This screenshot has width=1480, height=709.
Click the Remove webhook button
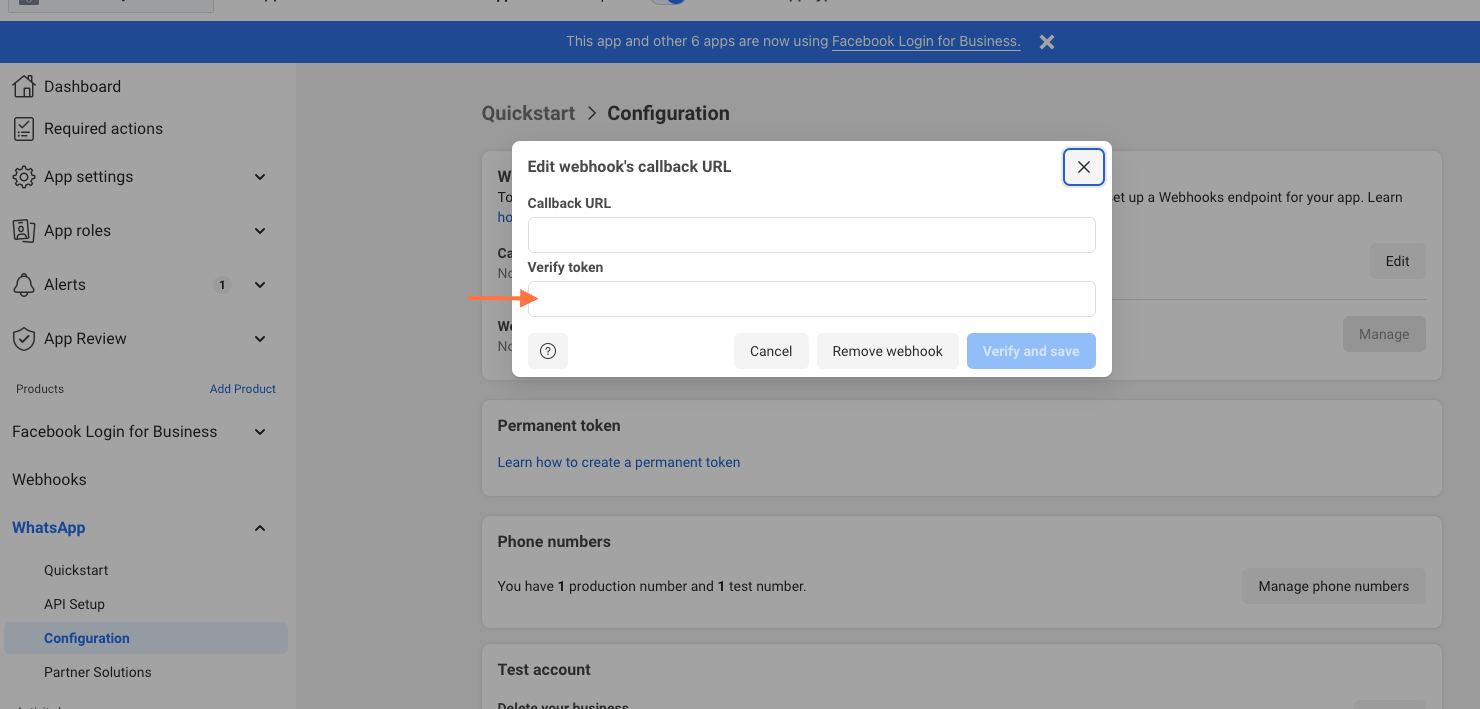click(888, 351)
